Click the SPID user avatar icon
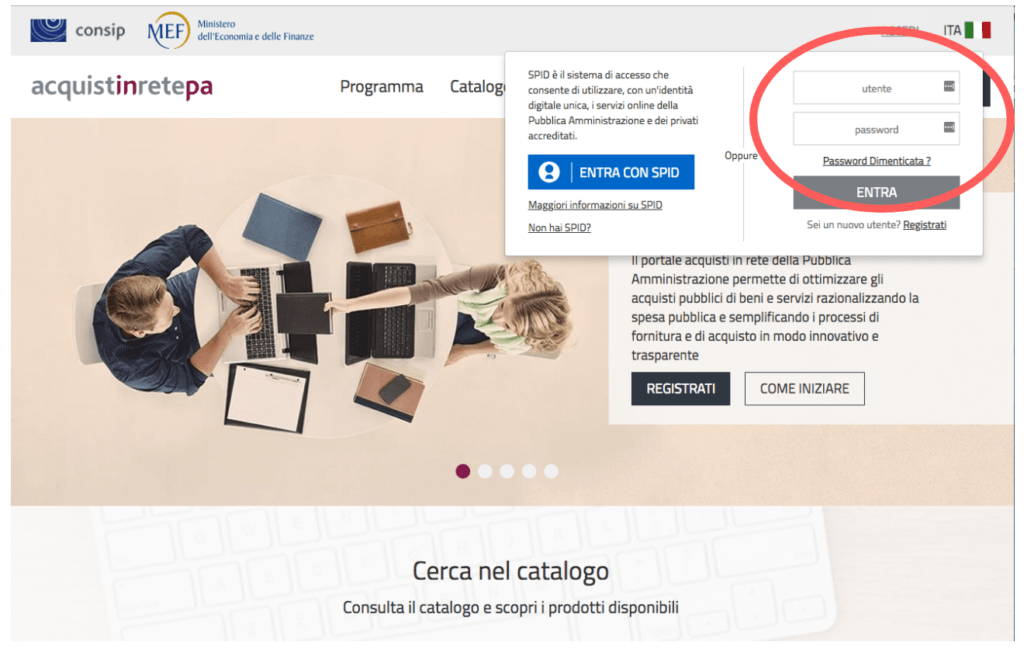This screenshot has height=649, width=1024. (549, 172)
